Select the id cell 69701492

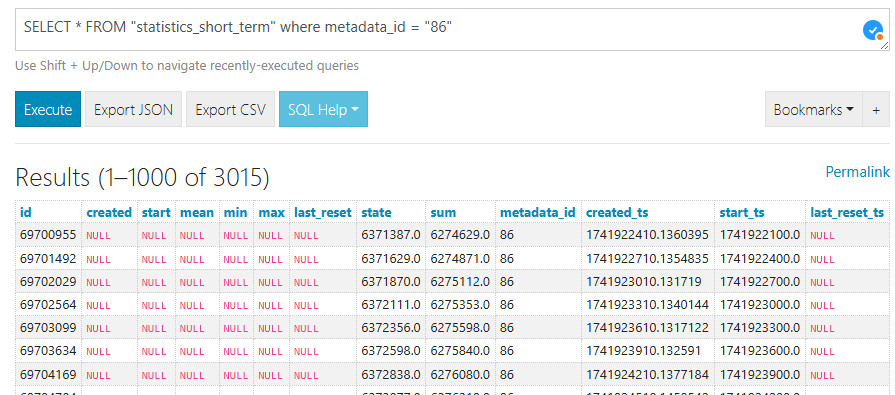coord(48,259)
